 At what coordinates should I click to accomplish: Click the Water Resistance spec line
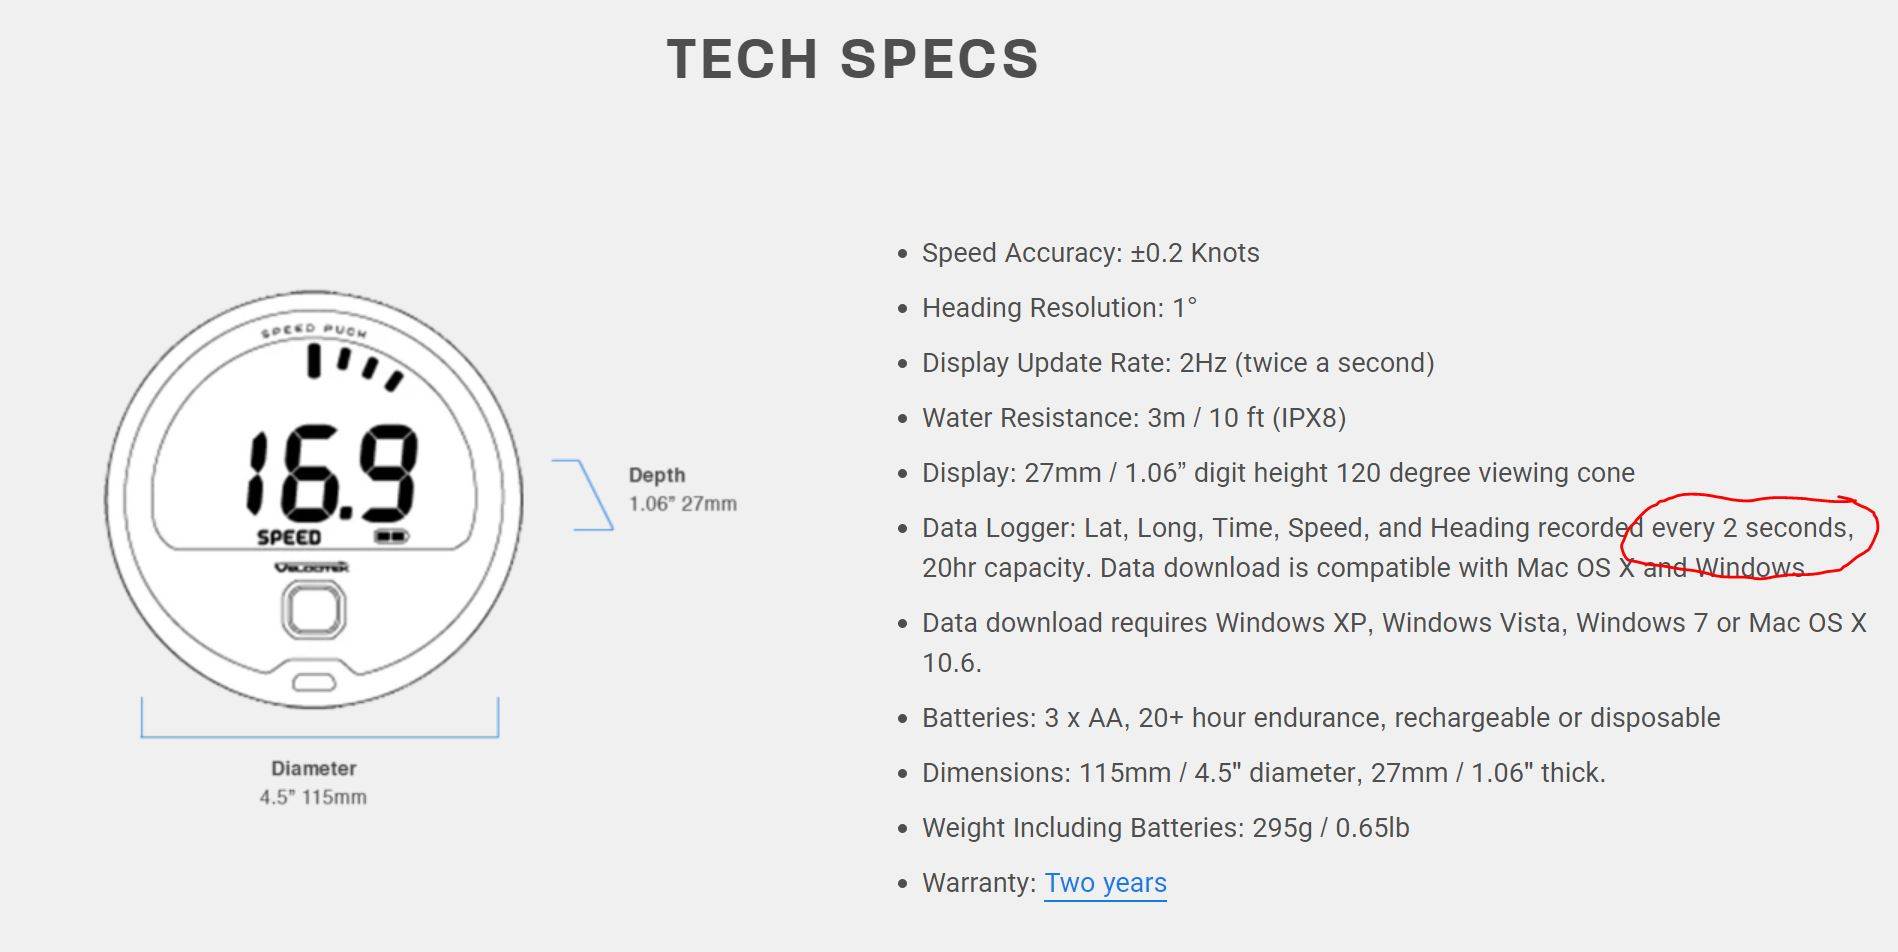point(1134,418)
